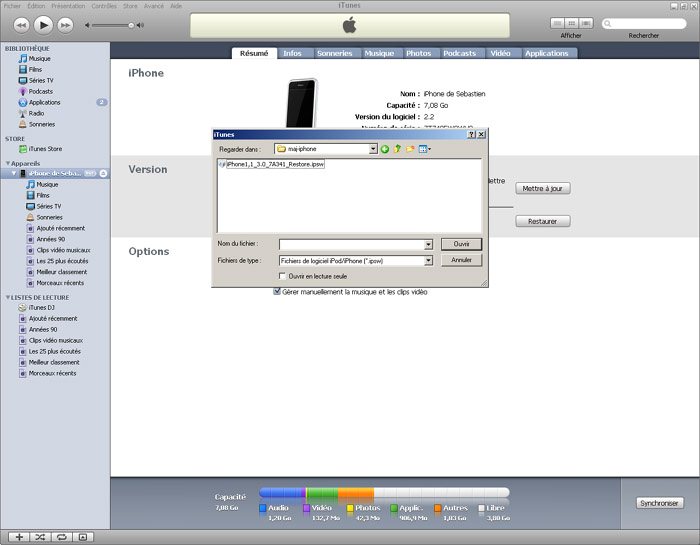The image size is (700, 545).
Task: Click the Play button
Action: click(x=43, y=25)
